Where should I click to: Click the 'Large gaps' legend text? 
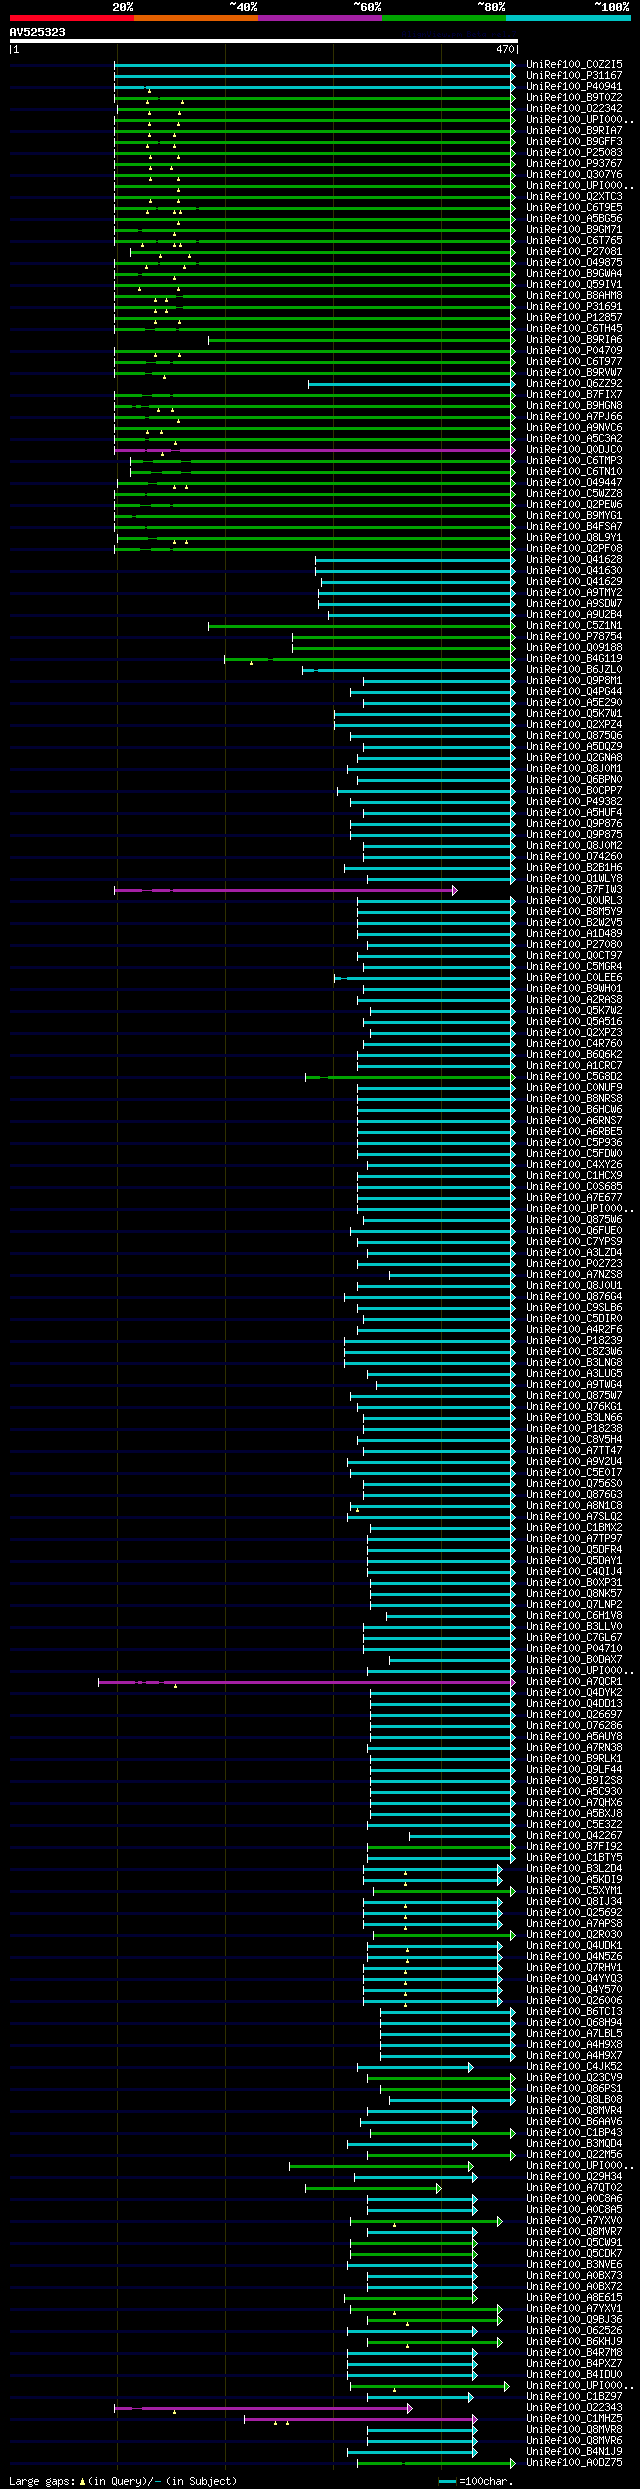[x=123, y=2481]
